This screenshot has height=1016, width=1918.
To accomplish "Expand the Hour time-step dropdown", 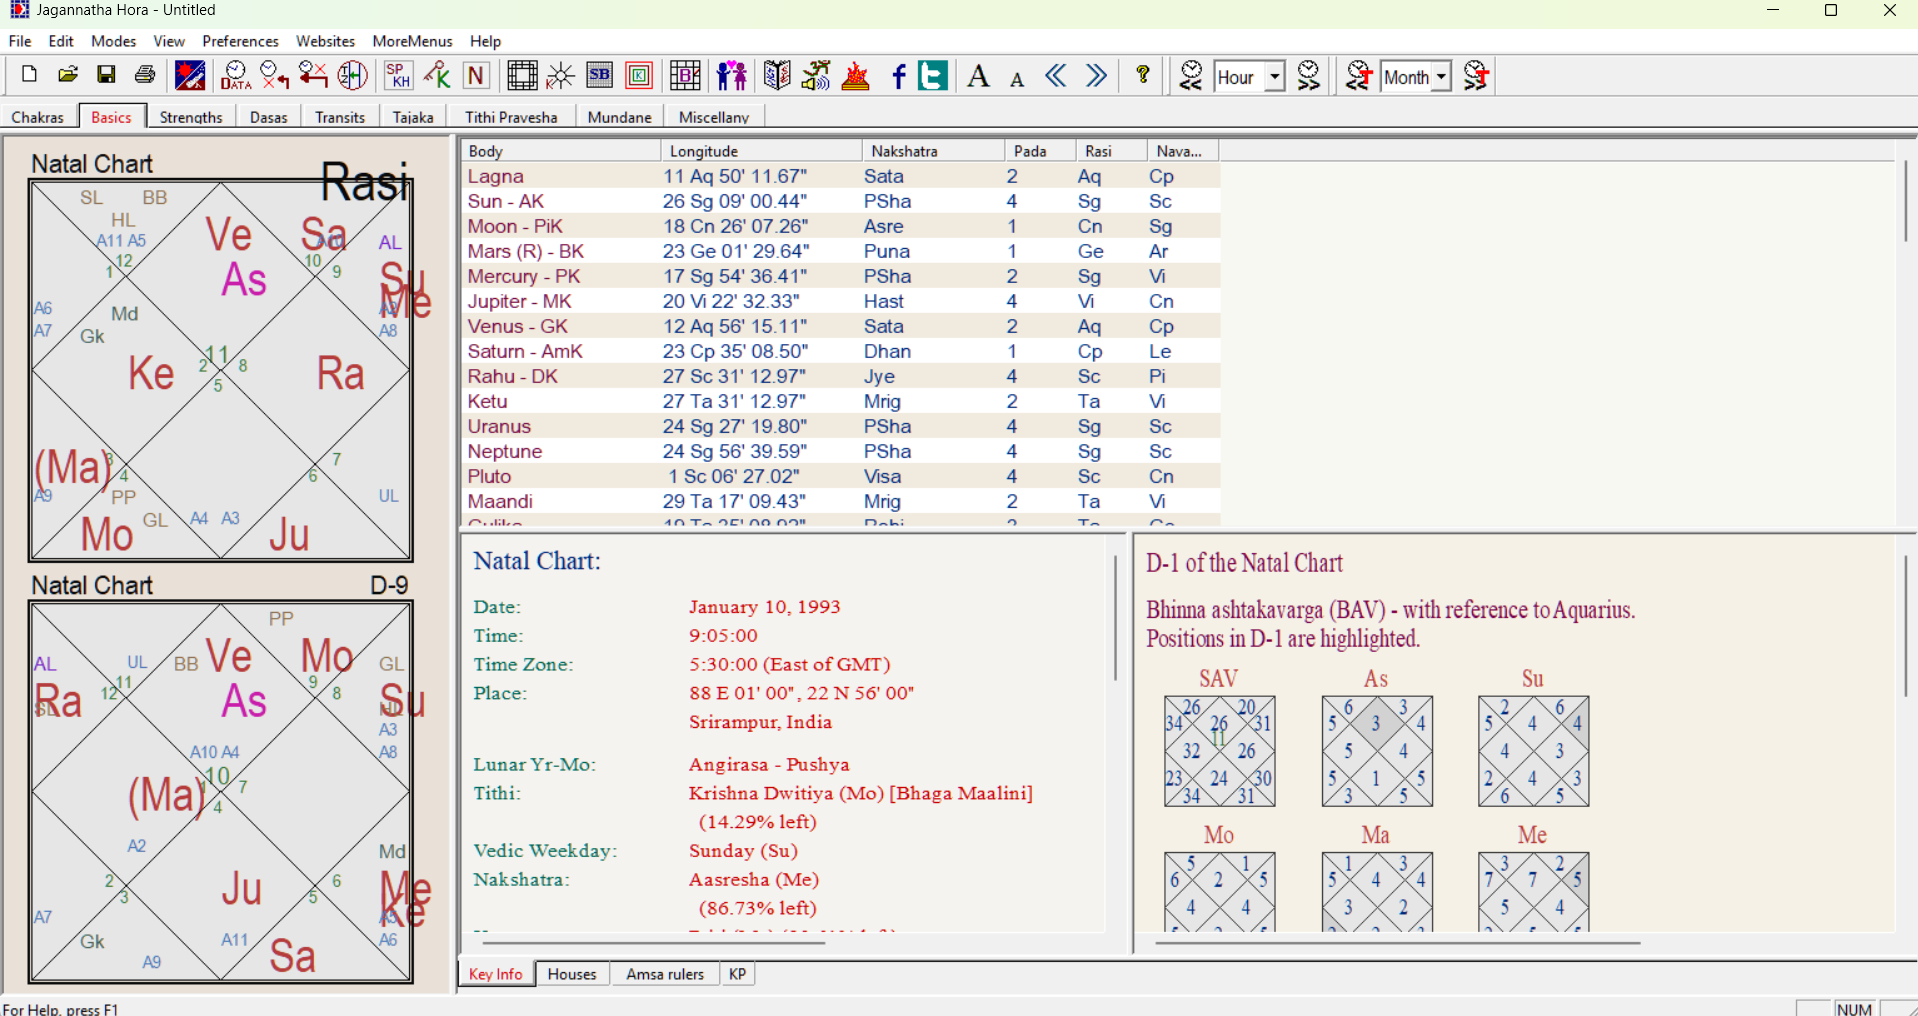I will click(x=1274, y=76).
